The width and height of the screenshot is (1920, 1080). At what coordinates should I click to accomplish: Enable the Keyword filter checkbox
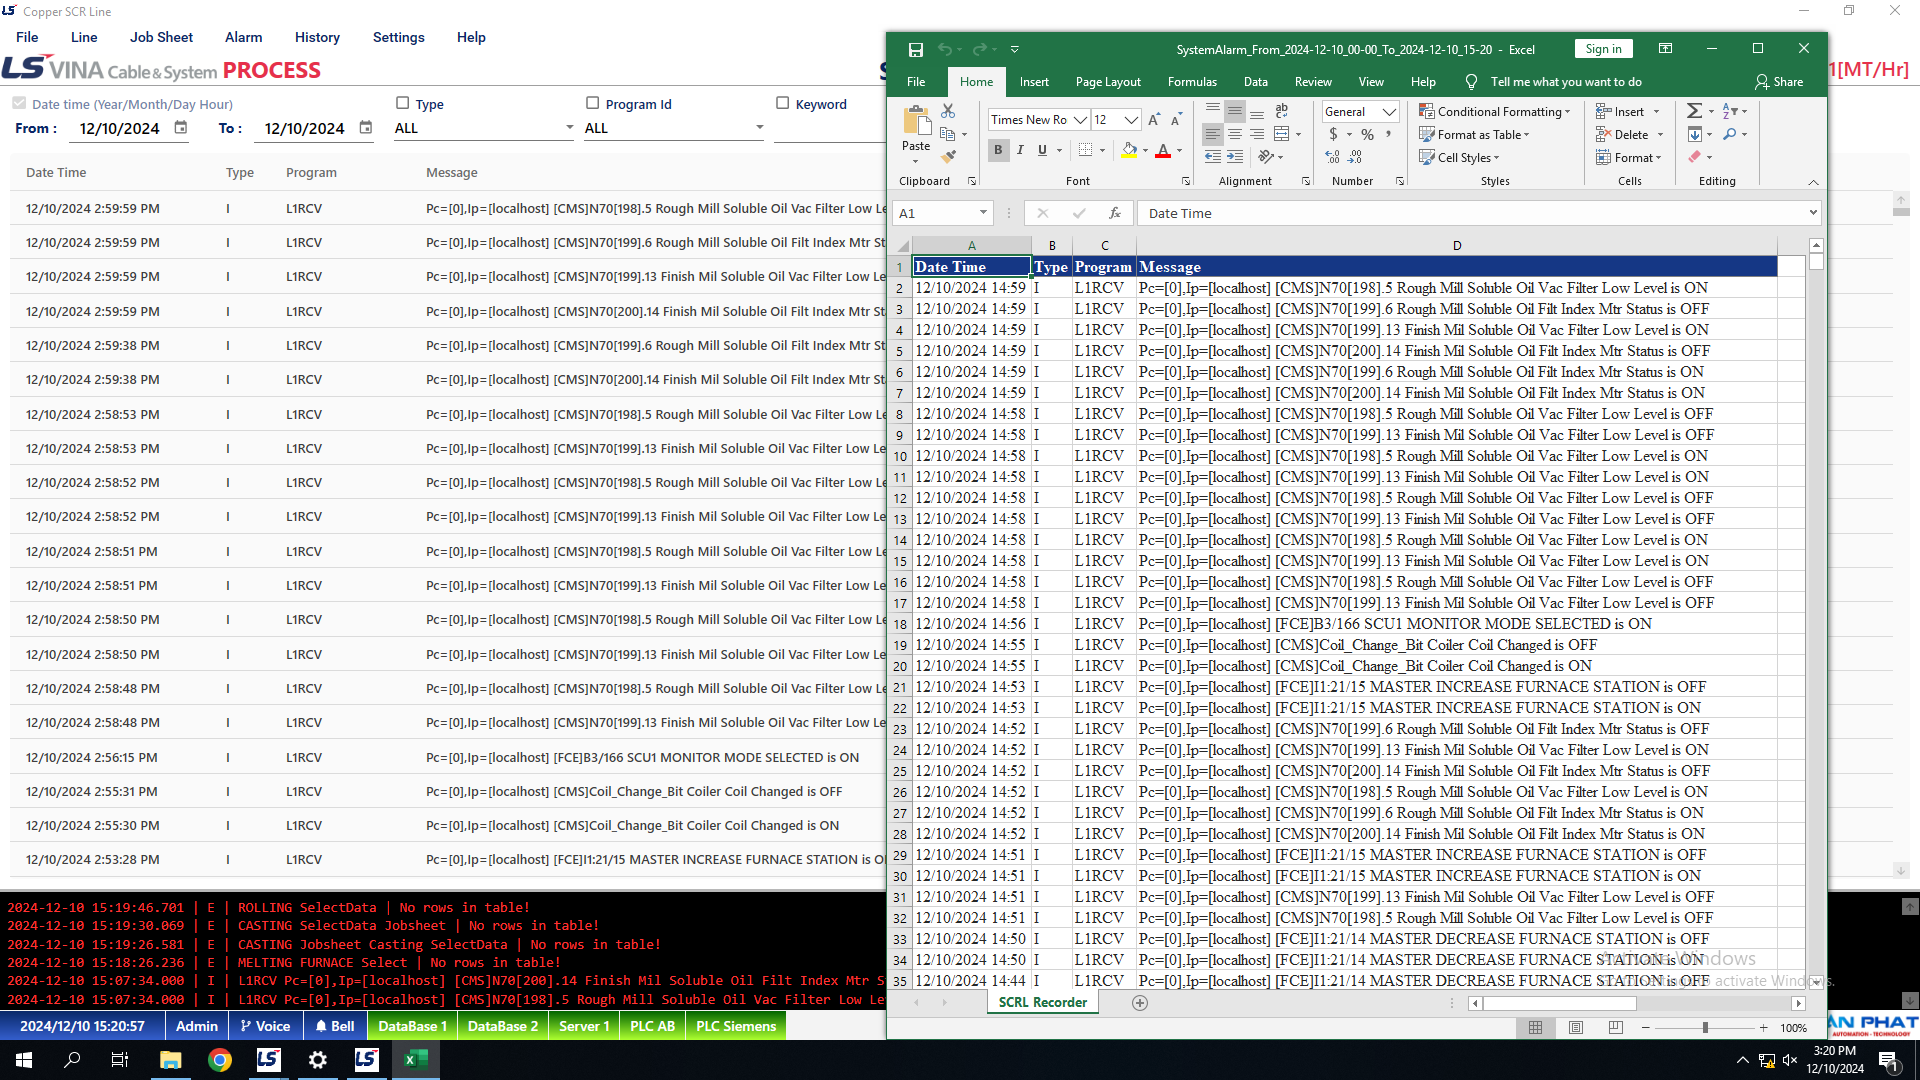(782, 103)
